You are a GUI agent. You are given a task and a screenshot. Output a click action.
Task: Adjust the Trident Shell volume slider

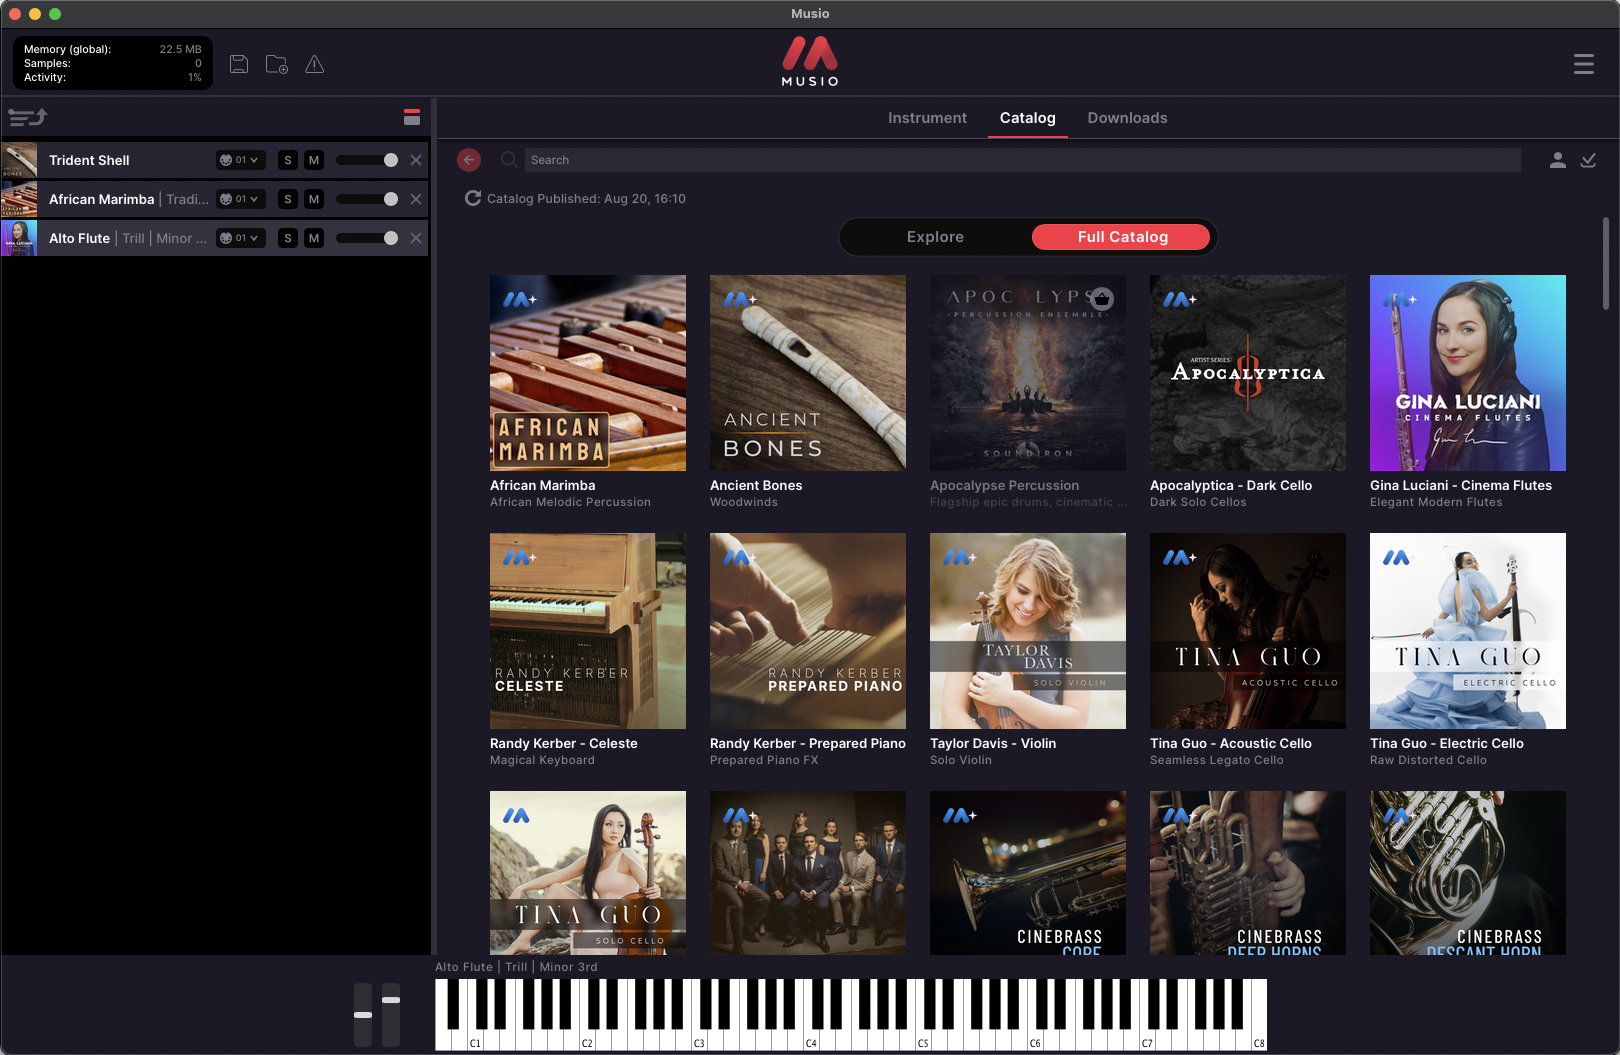click(367, 160)
